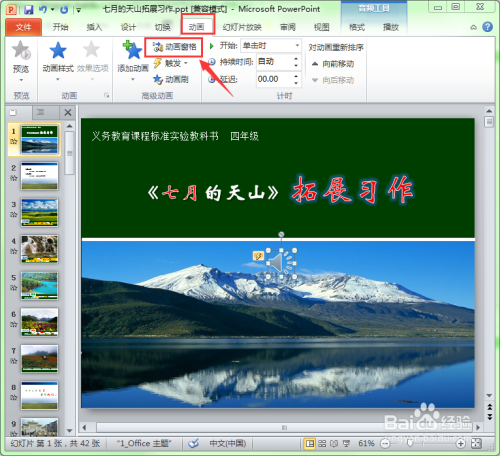Viewport: 500px width, 456px height.
Task: Click the zoom out minus button
Action: 385,444
